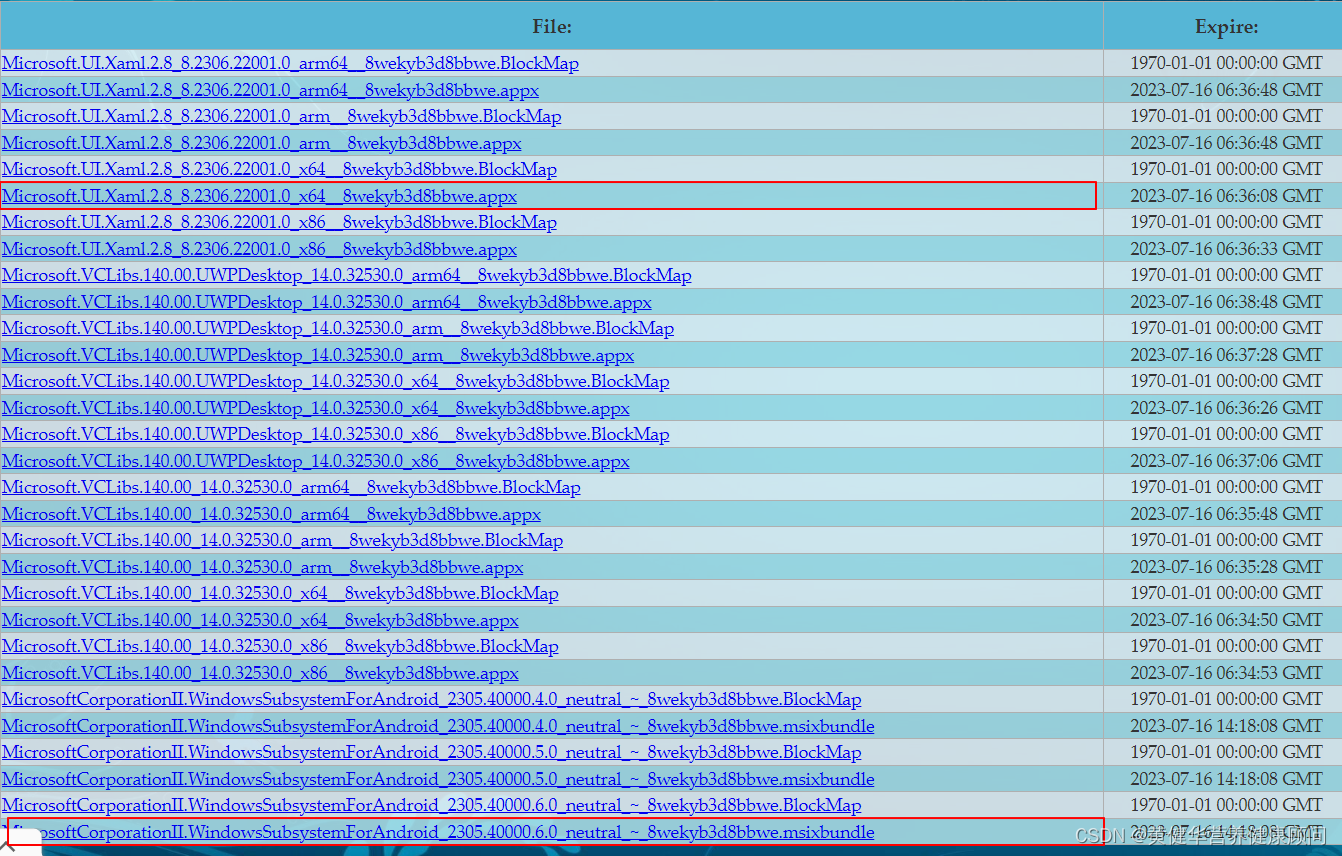Open VCLibs.140.00.UWPDesktop x64 BlockMap link
Screen dimensions: 1342x856
(336, 381)
